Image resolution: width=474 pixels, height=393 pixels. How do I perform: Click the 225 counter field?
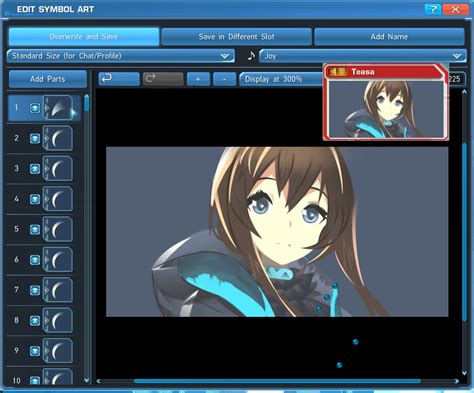(456, 79)
